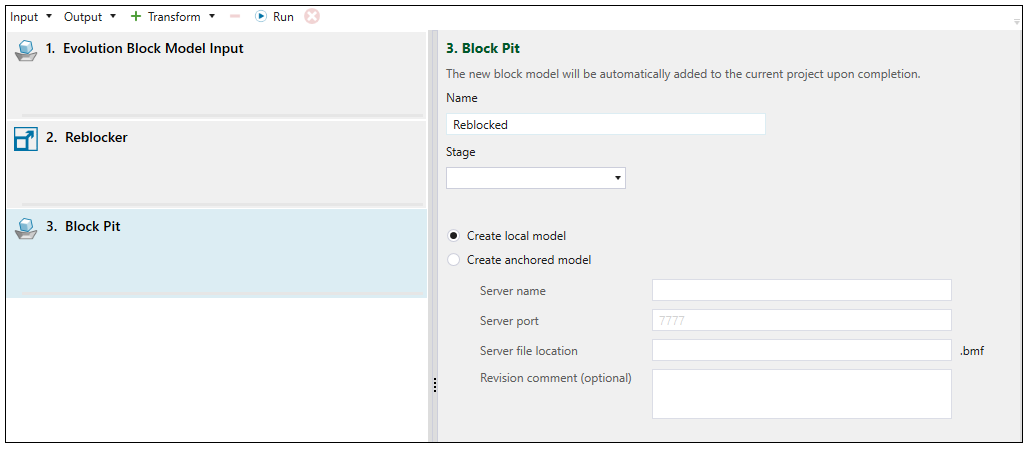Viewport: 1030px width, 449px height.
Task: Click the Server name text field
Action: pyautogui.click(x=801, y=290)
